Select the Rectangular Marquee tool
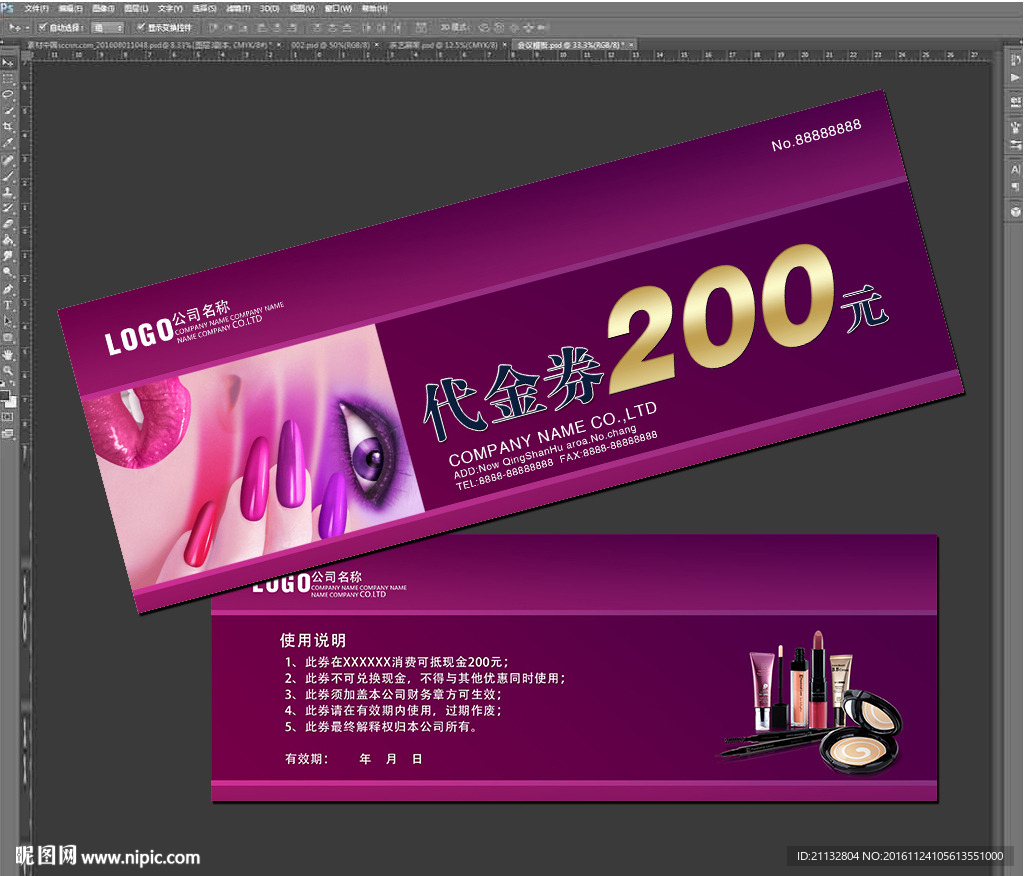1024x876 pixels. coord(8,78)
